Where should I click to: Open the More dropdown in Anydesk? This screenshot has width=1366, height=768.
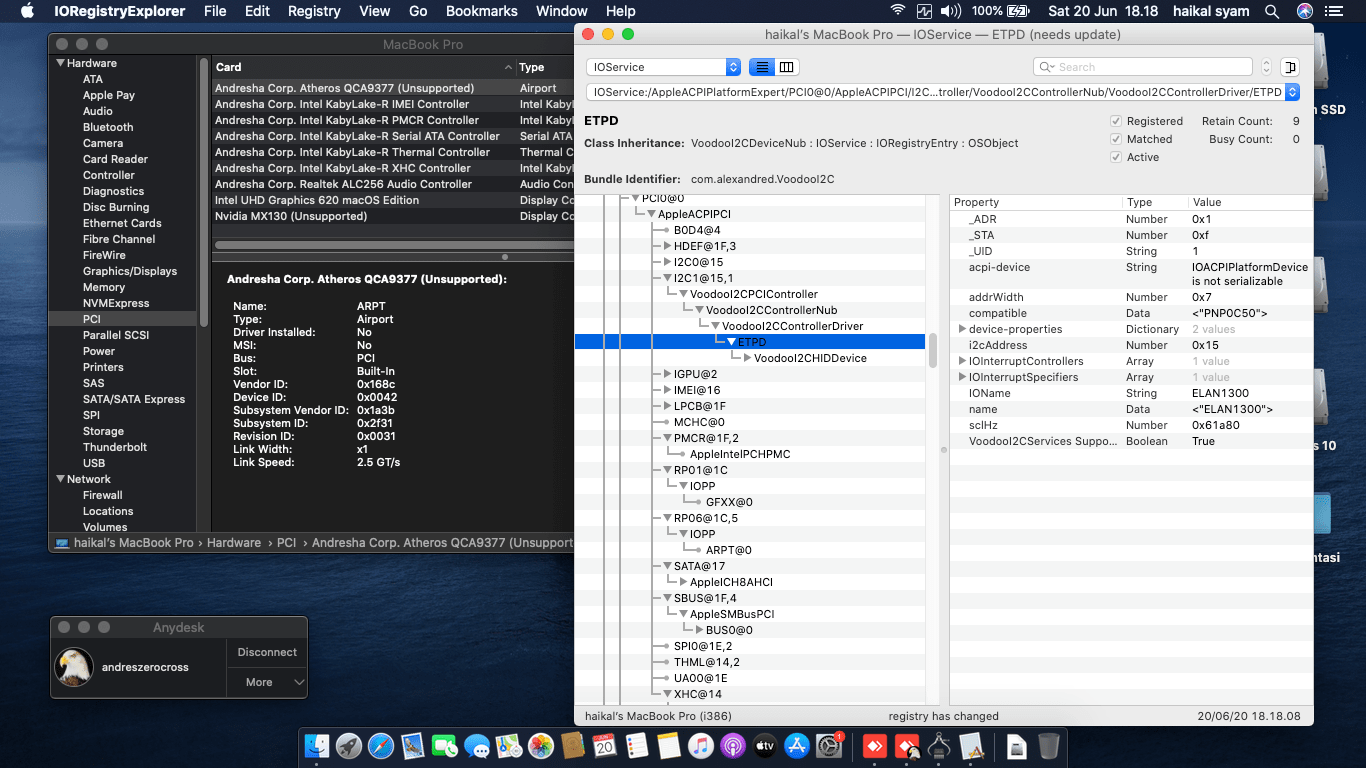pos(267,682)
